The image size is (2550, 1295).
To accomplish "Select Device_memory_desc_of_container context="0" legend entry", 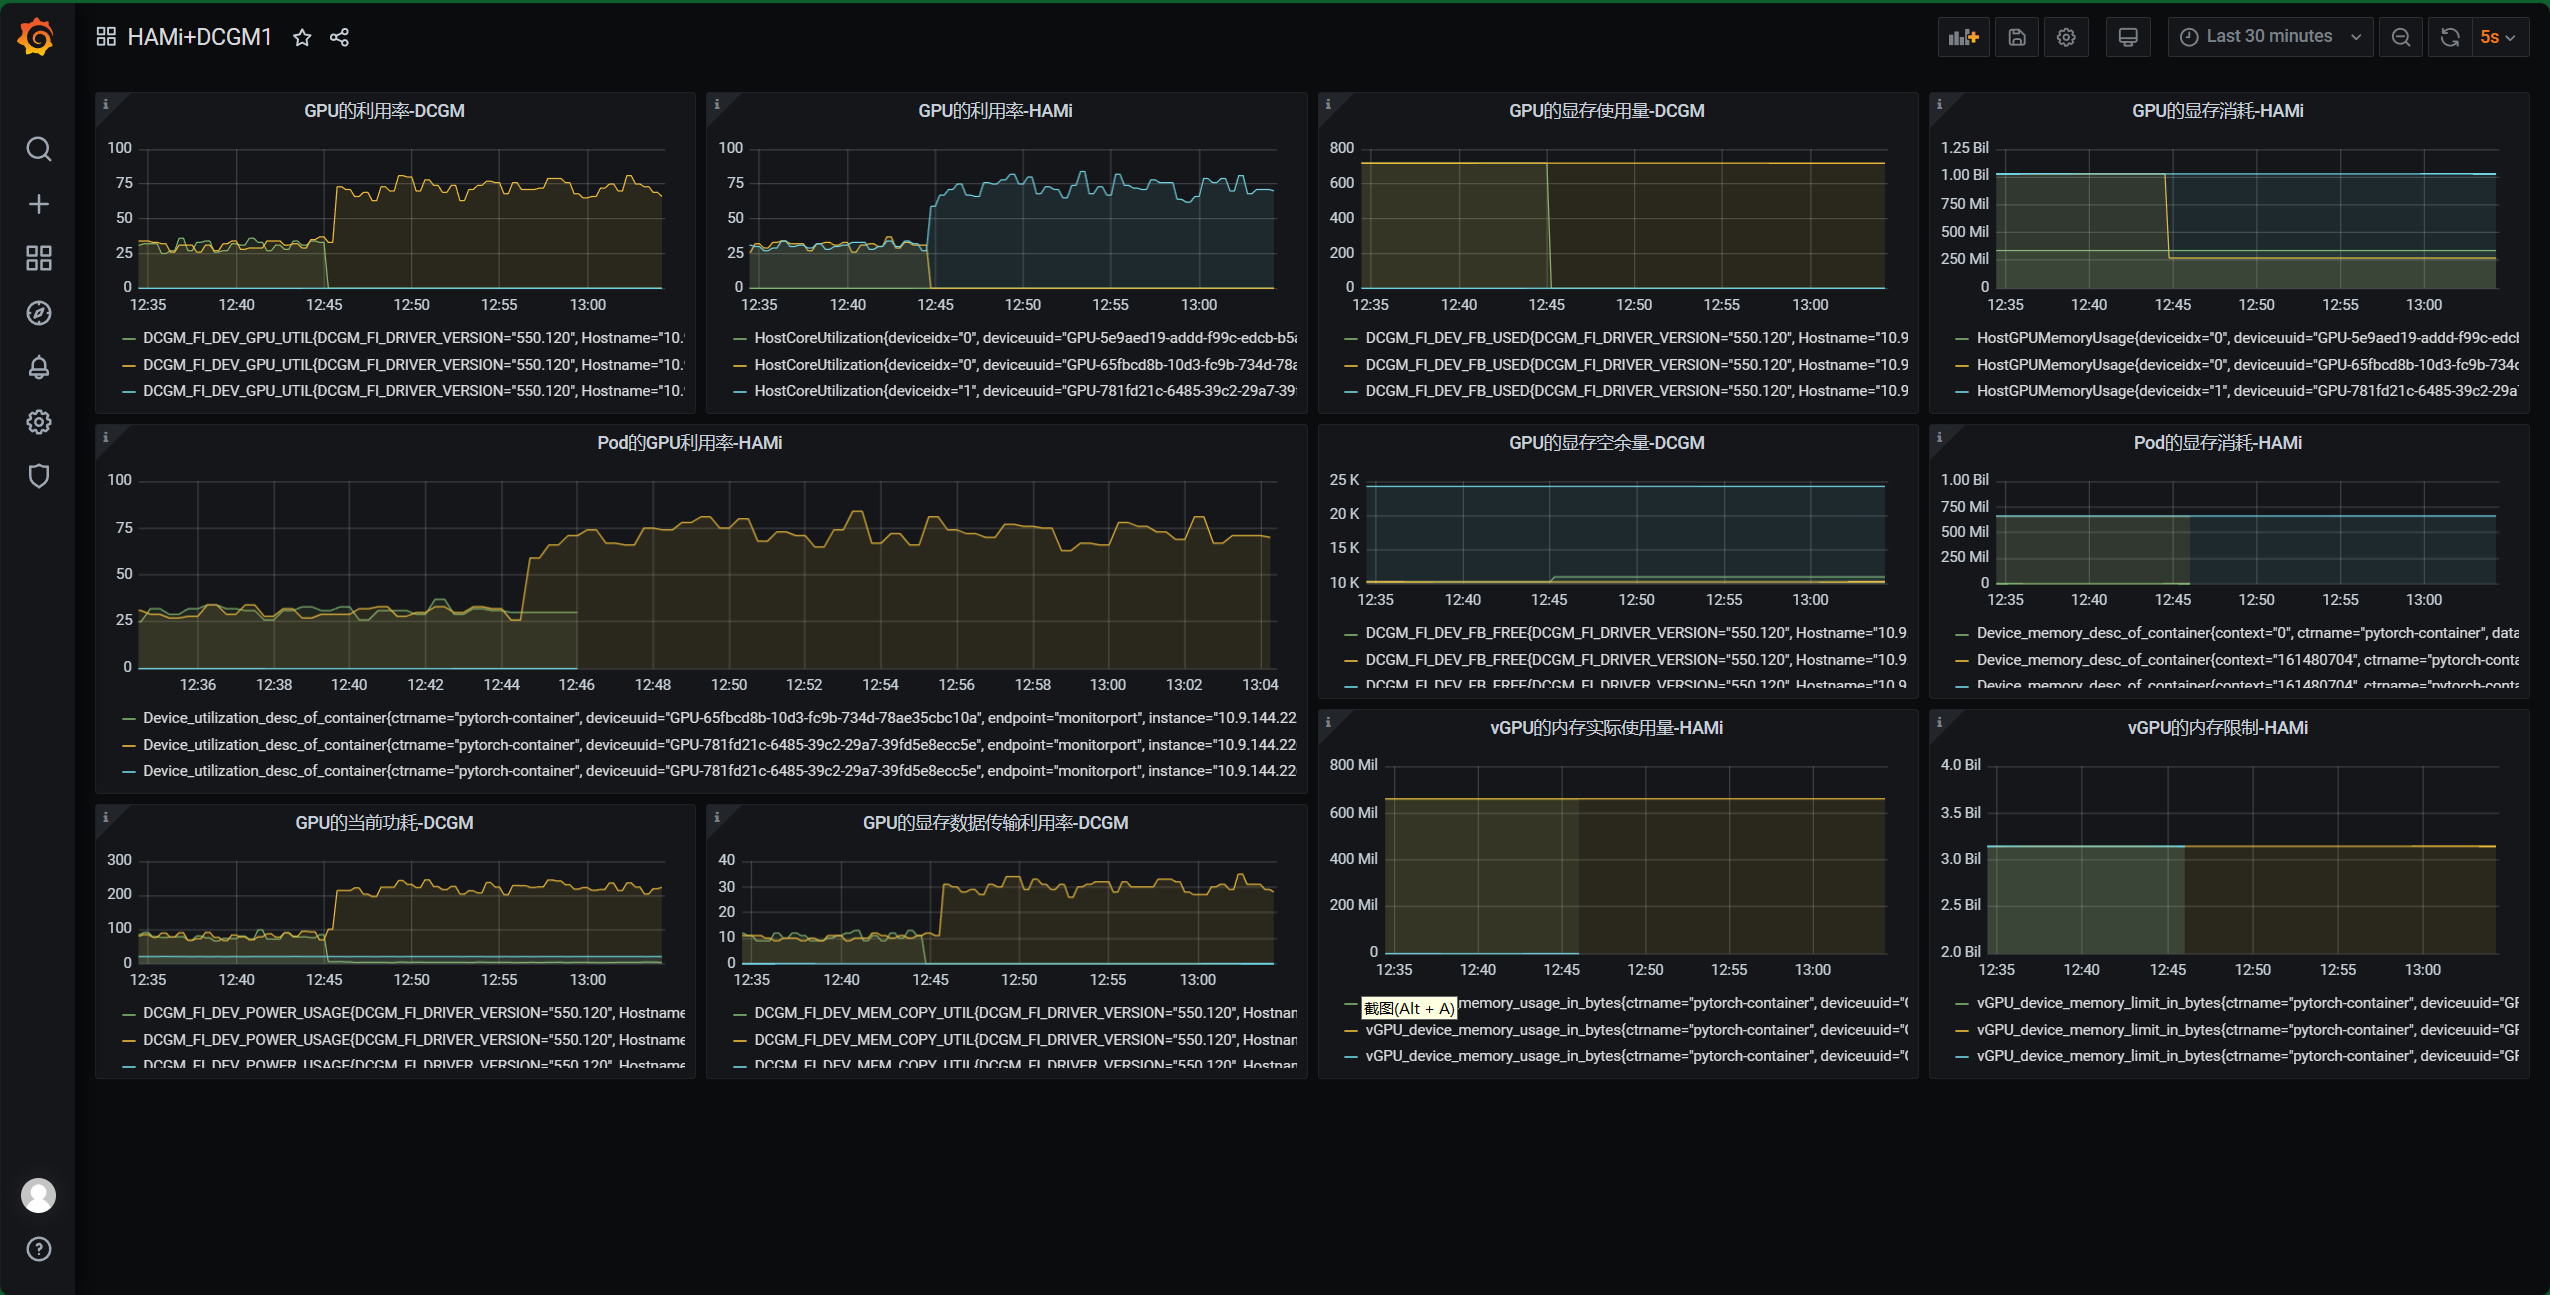I will (2247, 633).
